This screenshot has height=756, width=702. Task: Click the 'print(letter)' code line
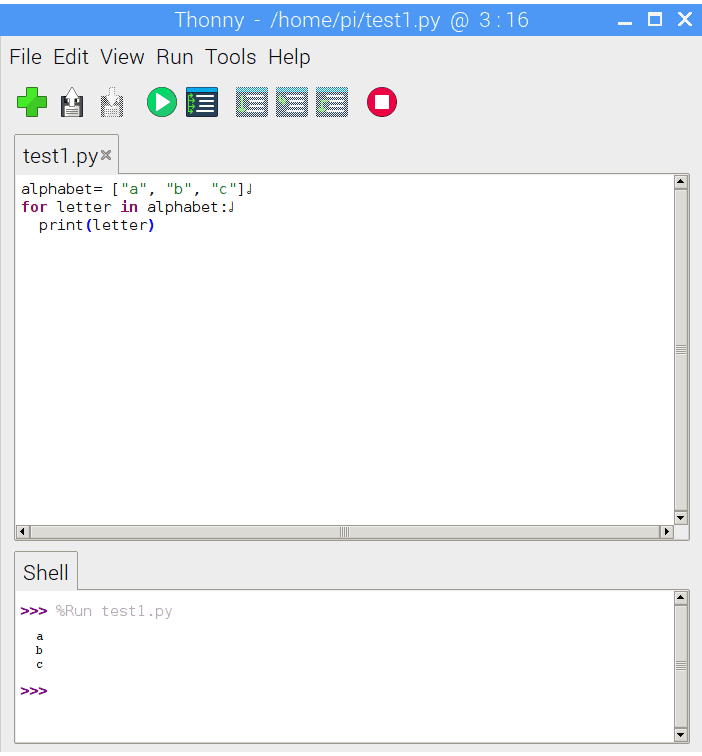(x=96, y=225)
